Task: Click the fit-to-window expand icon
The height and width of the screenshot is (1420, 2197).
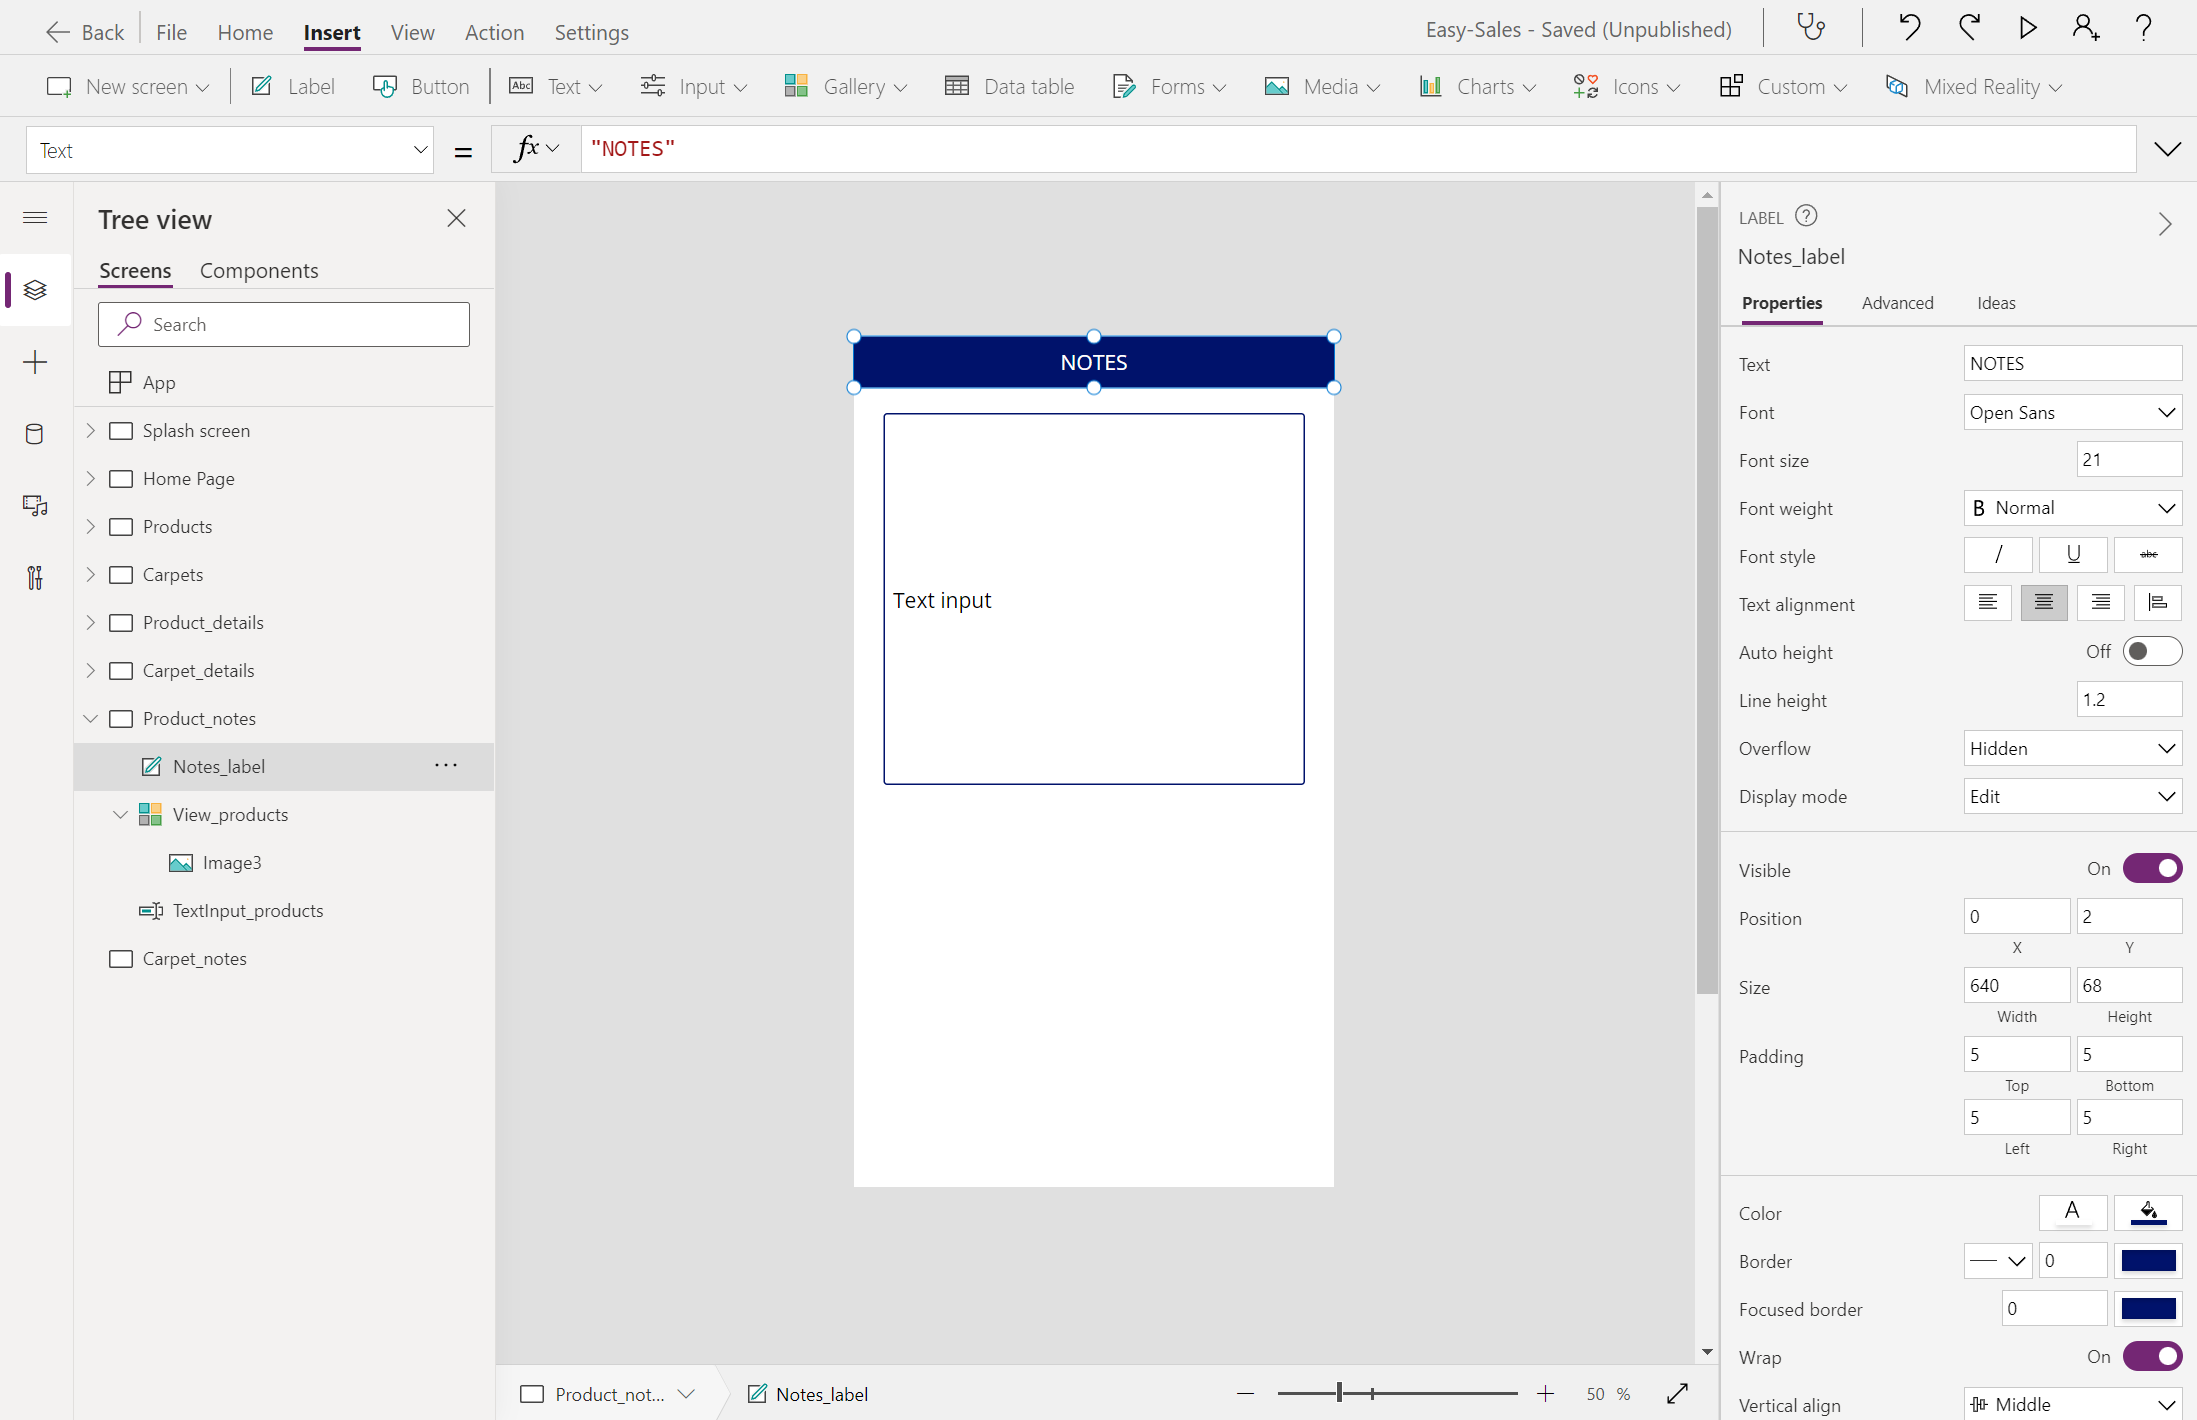Action: click(1677, 1393)
